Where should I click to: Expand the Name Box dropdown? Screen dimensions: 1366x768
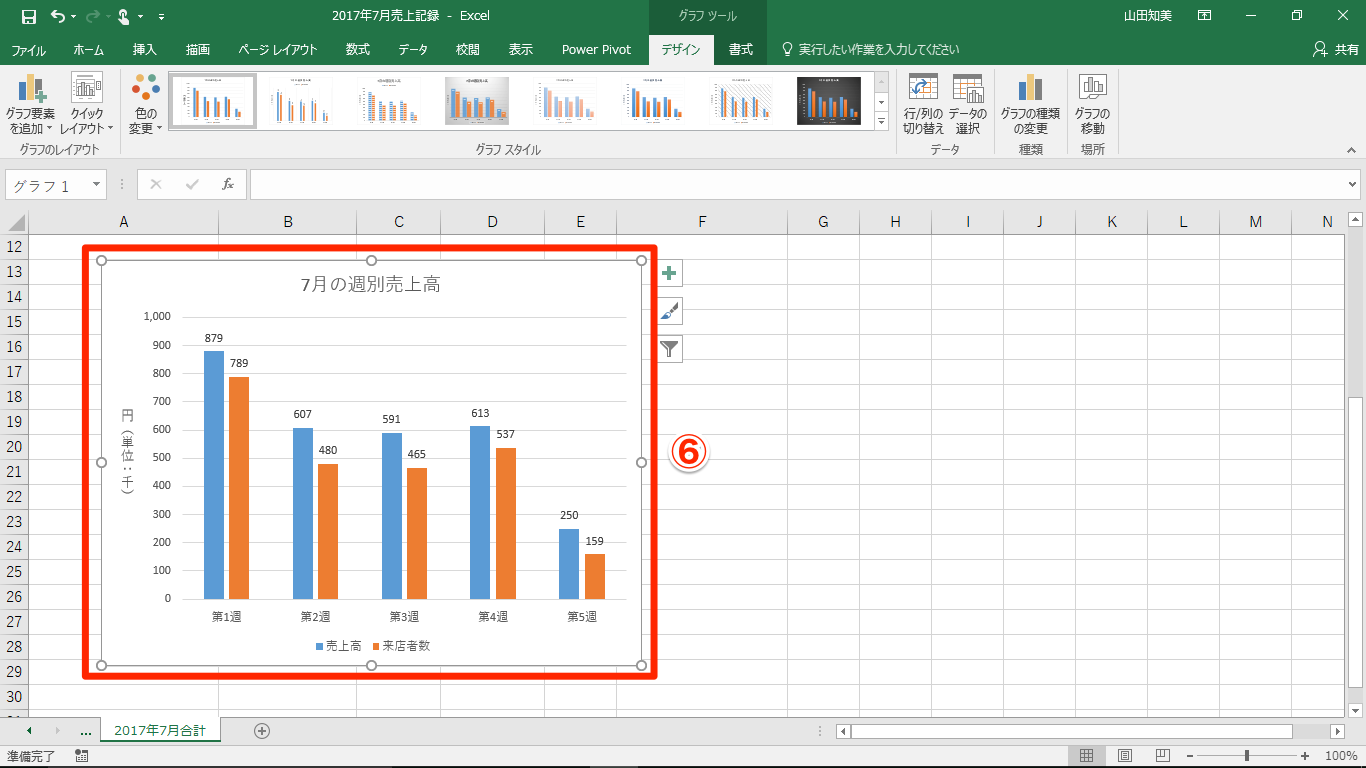point(96,185)
